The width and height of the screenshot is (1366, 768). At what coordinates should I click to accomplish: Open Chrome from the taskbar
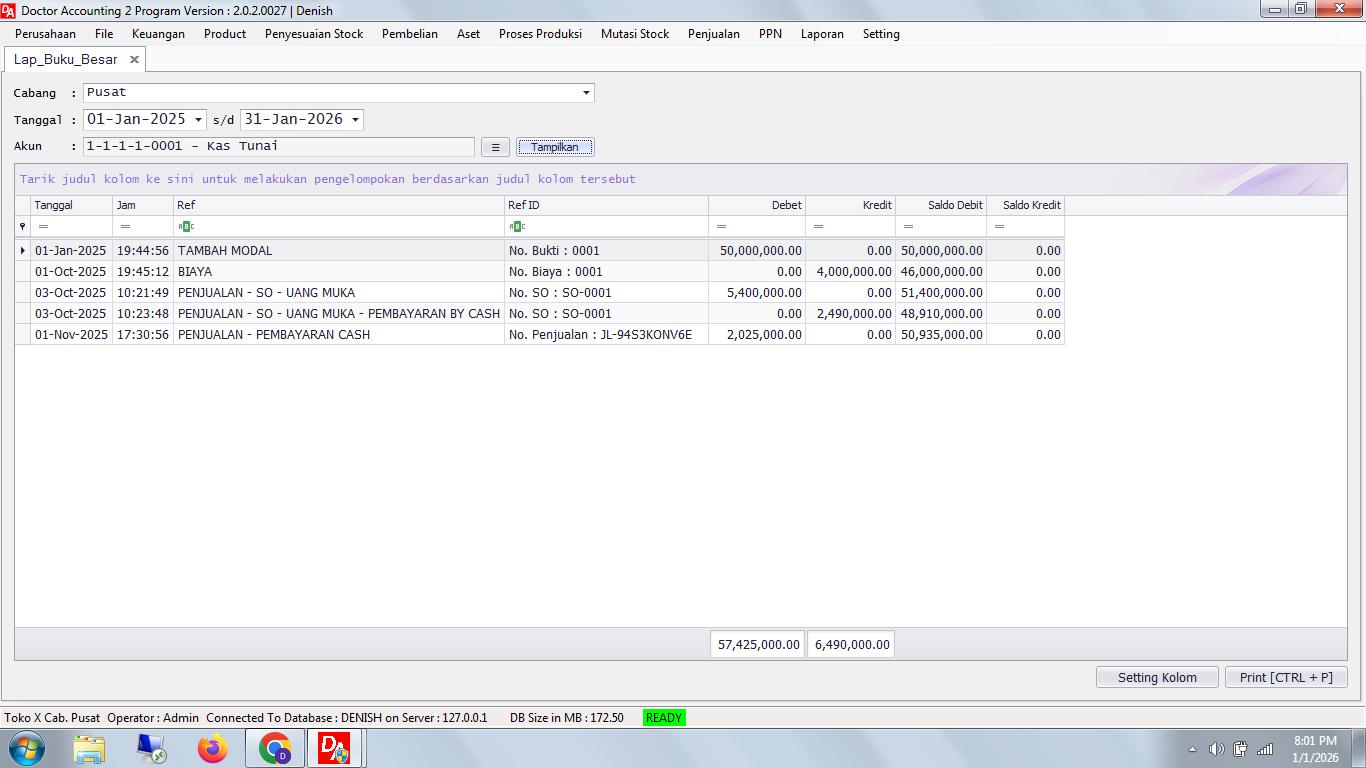point(275,748)
